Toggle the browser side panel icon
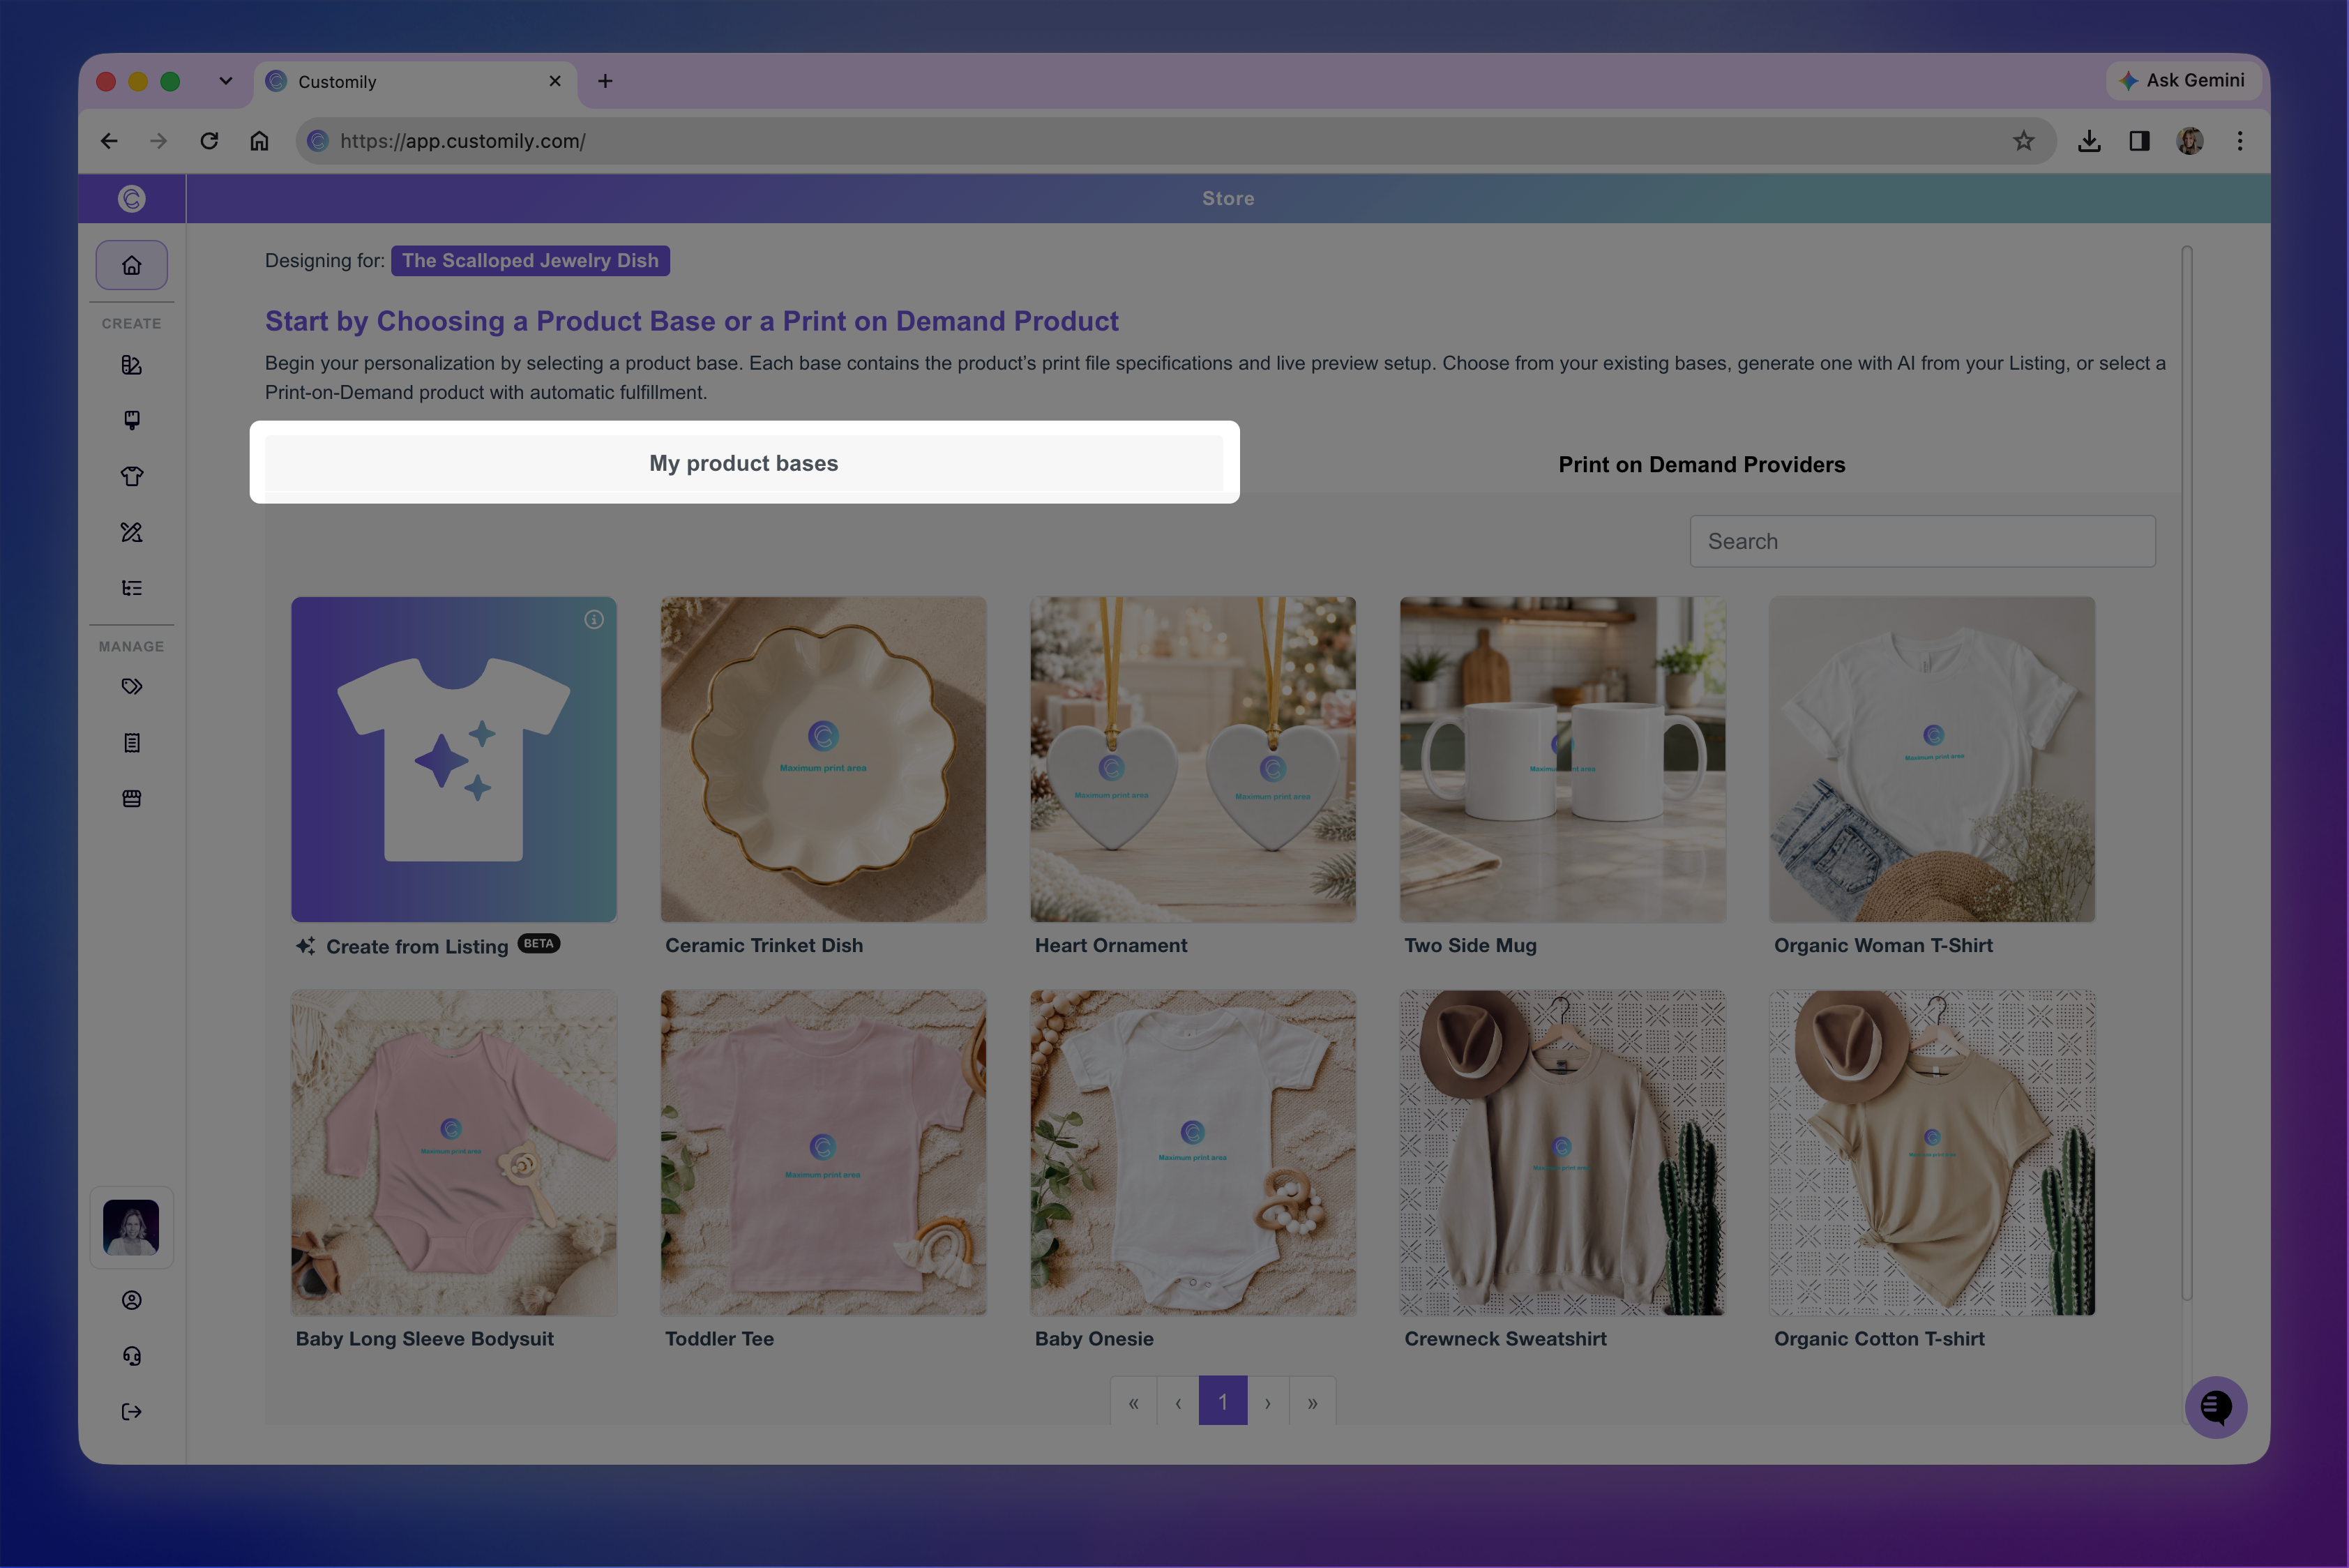The height and width of the screenshot is (1568, 2349). point(2139,141)
